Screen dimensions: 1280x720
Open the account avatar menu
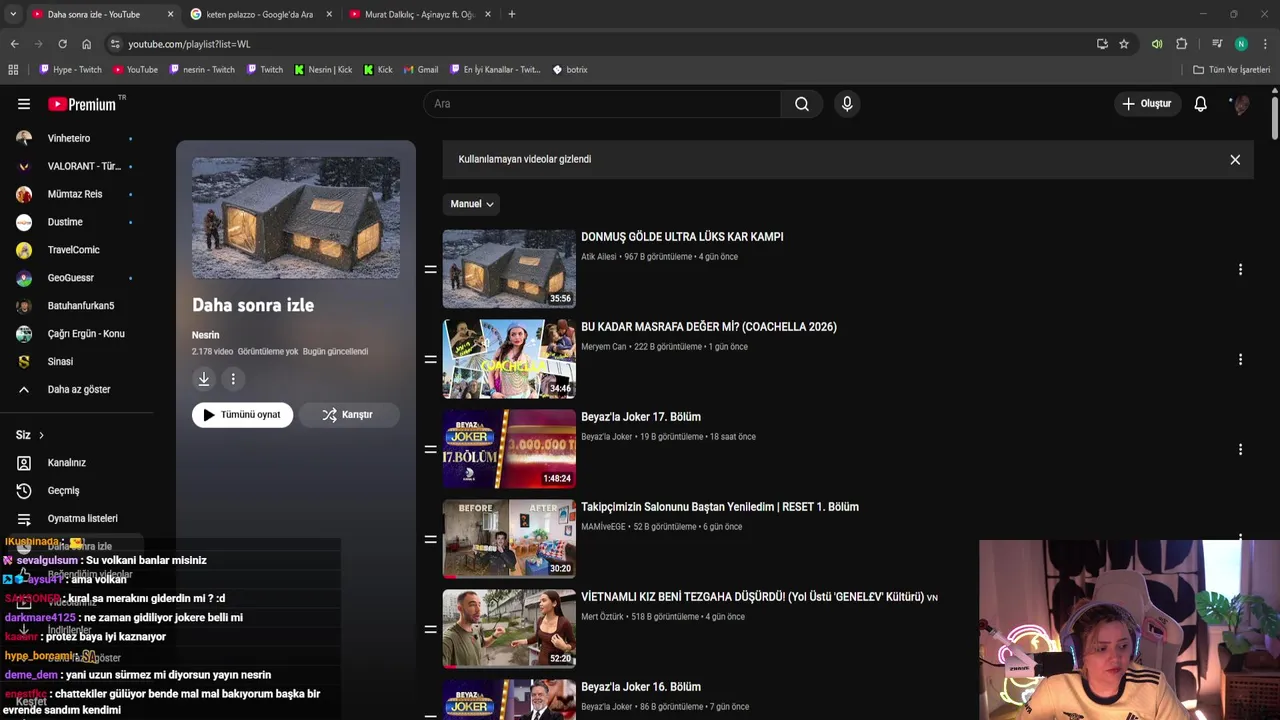(1240, 104)
